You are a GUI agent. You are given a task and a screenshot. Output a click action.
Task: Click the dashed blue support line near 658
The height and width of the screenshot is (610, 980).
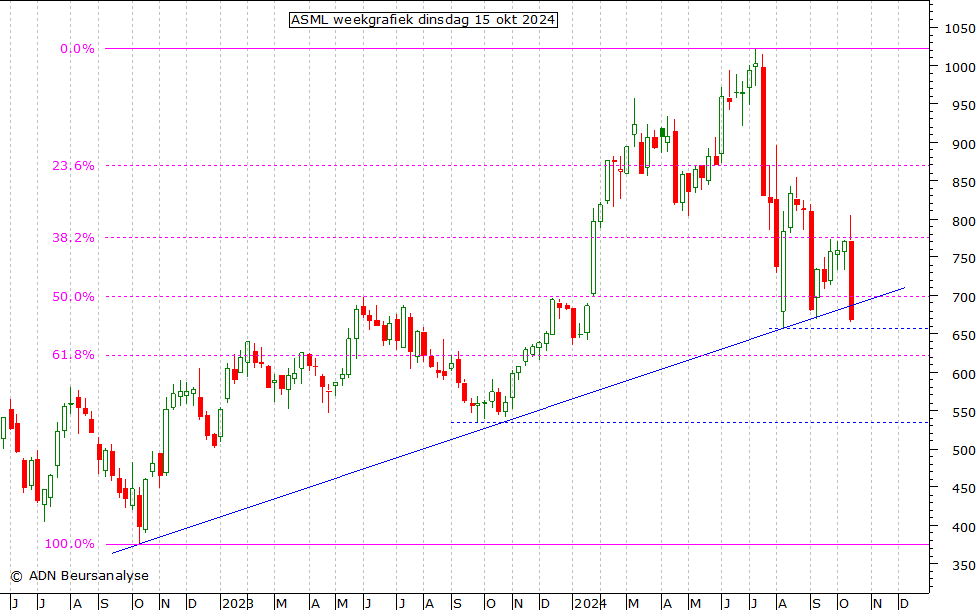848,328
